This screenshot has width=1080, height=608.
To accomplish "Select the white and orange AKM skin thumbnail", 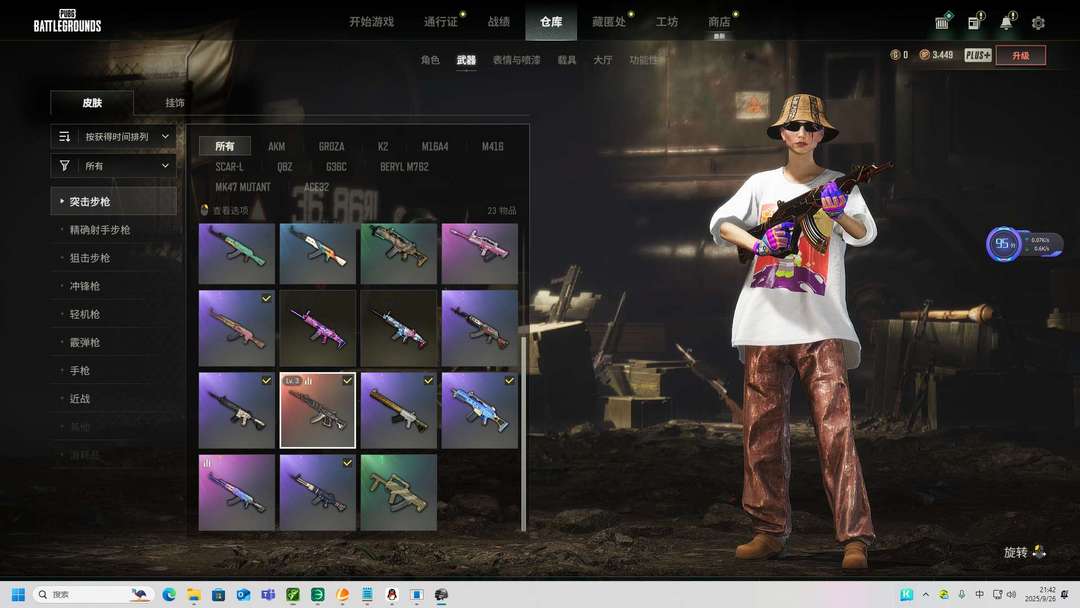I will [x=318, y=253].
